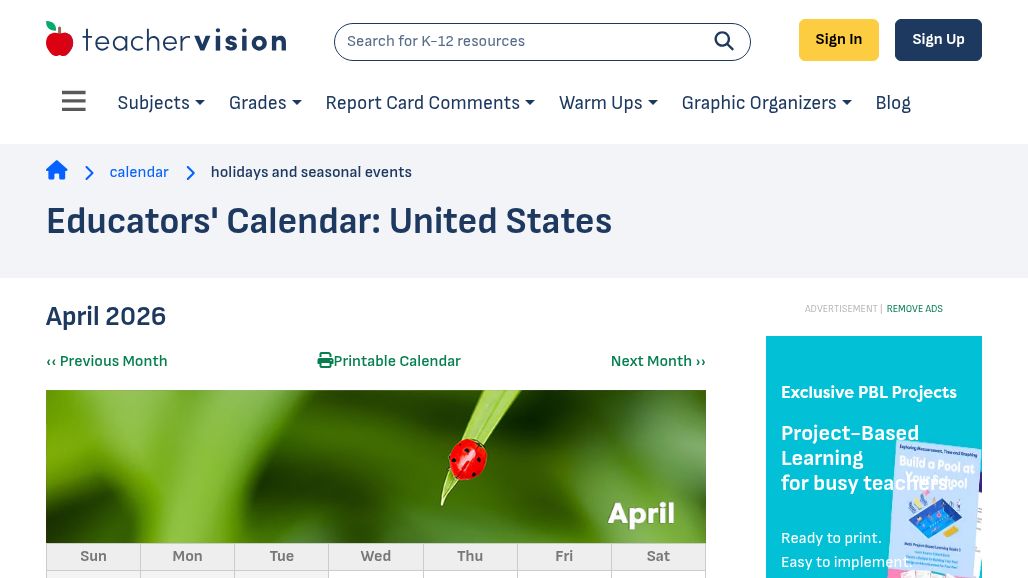This screenshot has height=578, width=1028.
Task: Focus the K-12 resources search field
Action: point(520,41)
